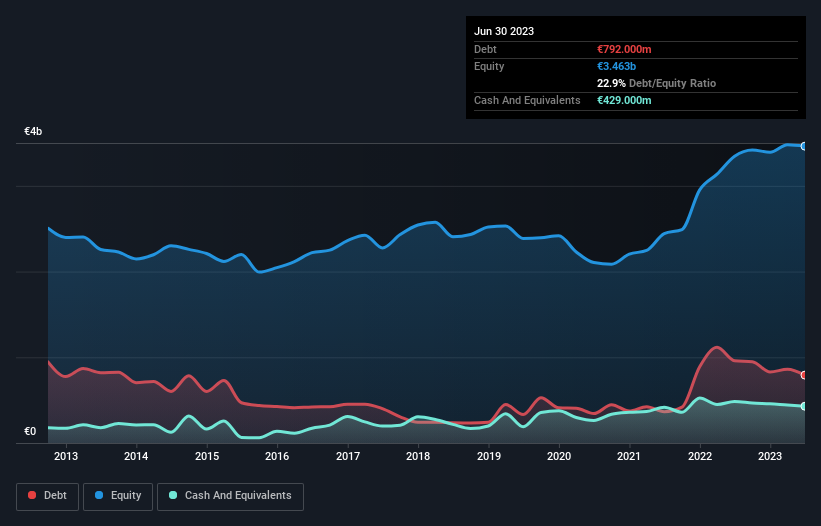The width and height of the screenshot is (821, 526).
Task: Click the 2021 x-axis label
Action: [629, 456]
